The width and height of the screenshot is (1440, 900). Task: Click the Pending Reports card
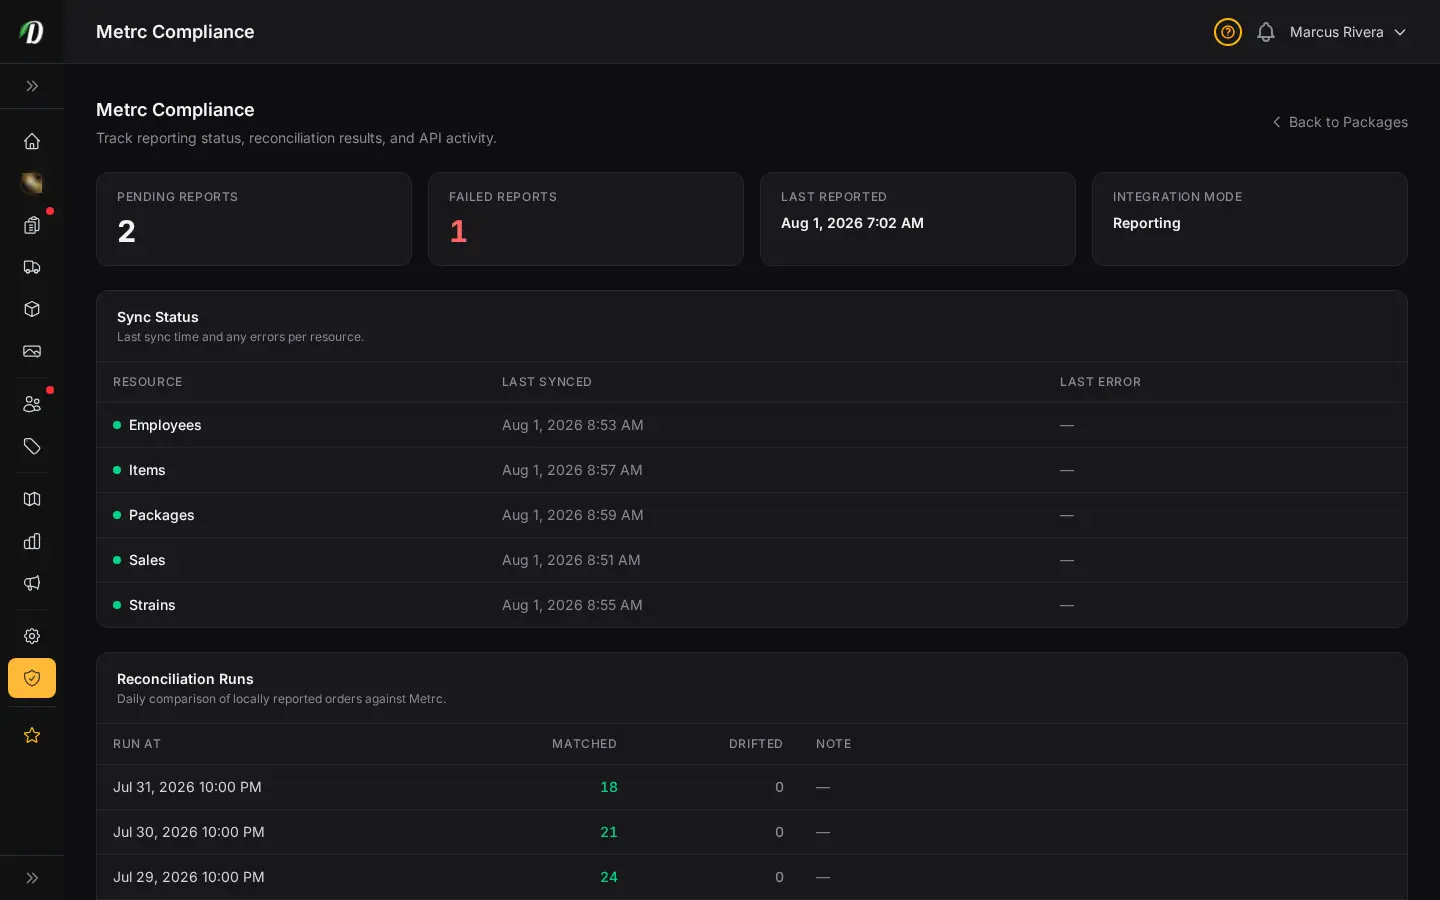(x=254, y=219)
